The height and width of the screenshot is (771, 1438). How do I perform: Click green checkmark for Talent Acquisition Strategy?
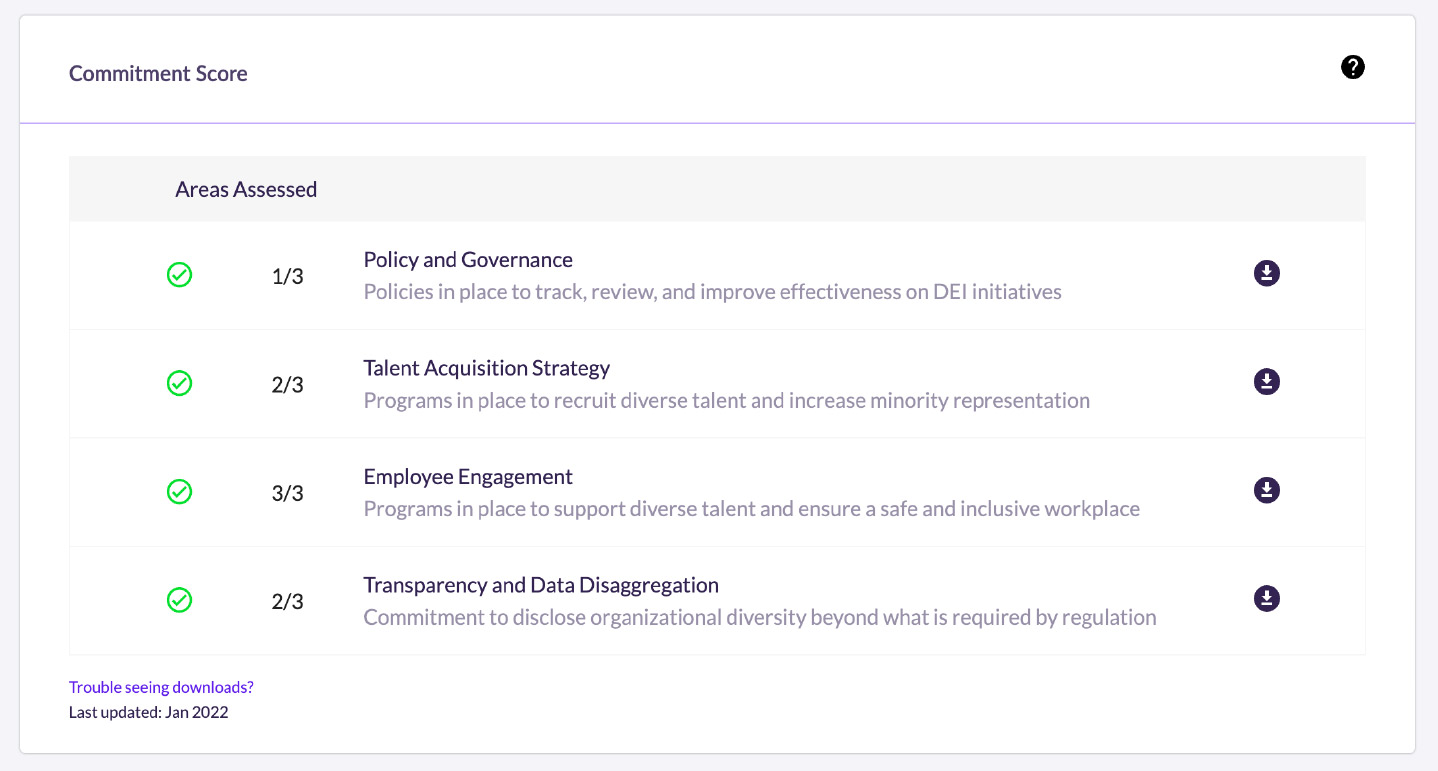pyautogui.click(x=179, y=383)
